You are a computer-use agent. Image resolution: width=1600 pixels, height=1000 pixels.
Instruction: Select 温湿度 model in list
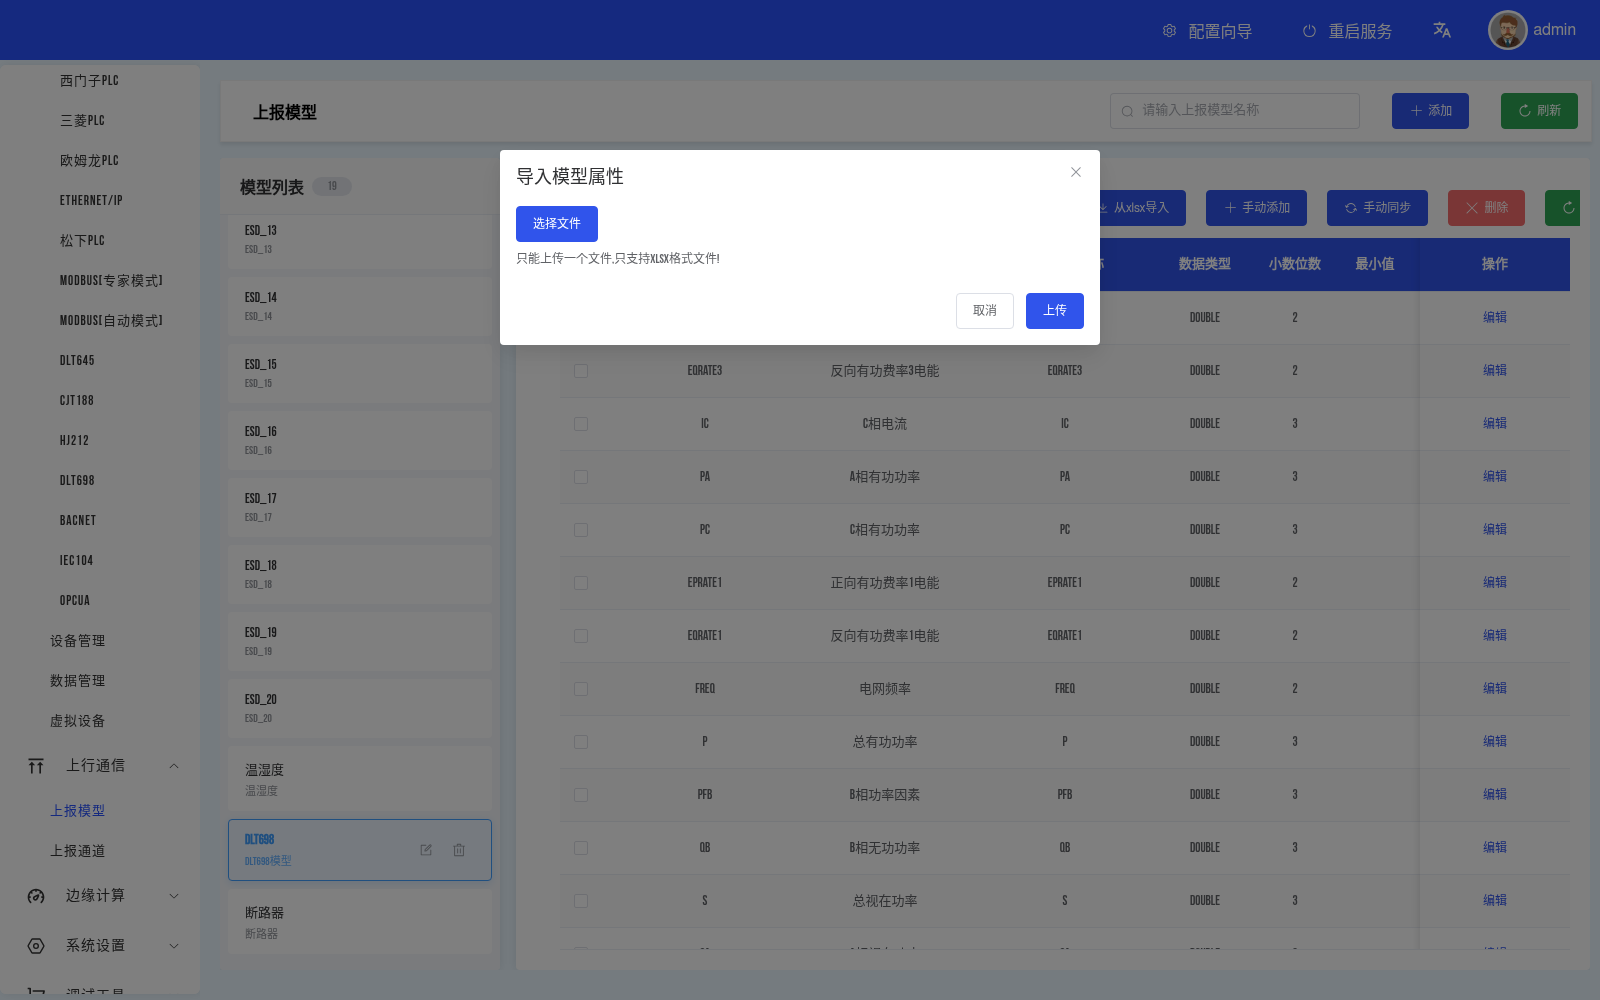360,779
